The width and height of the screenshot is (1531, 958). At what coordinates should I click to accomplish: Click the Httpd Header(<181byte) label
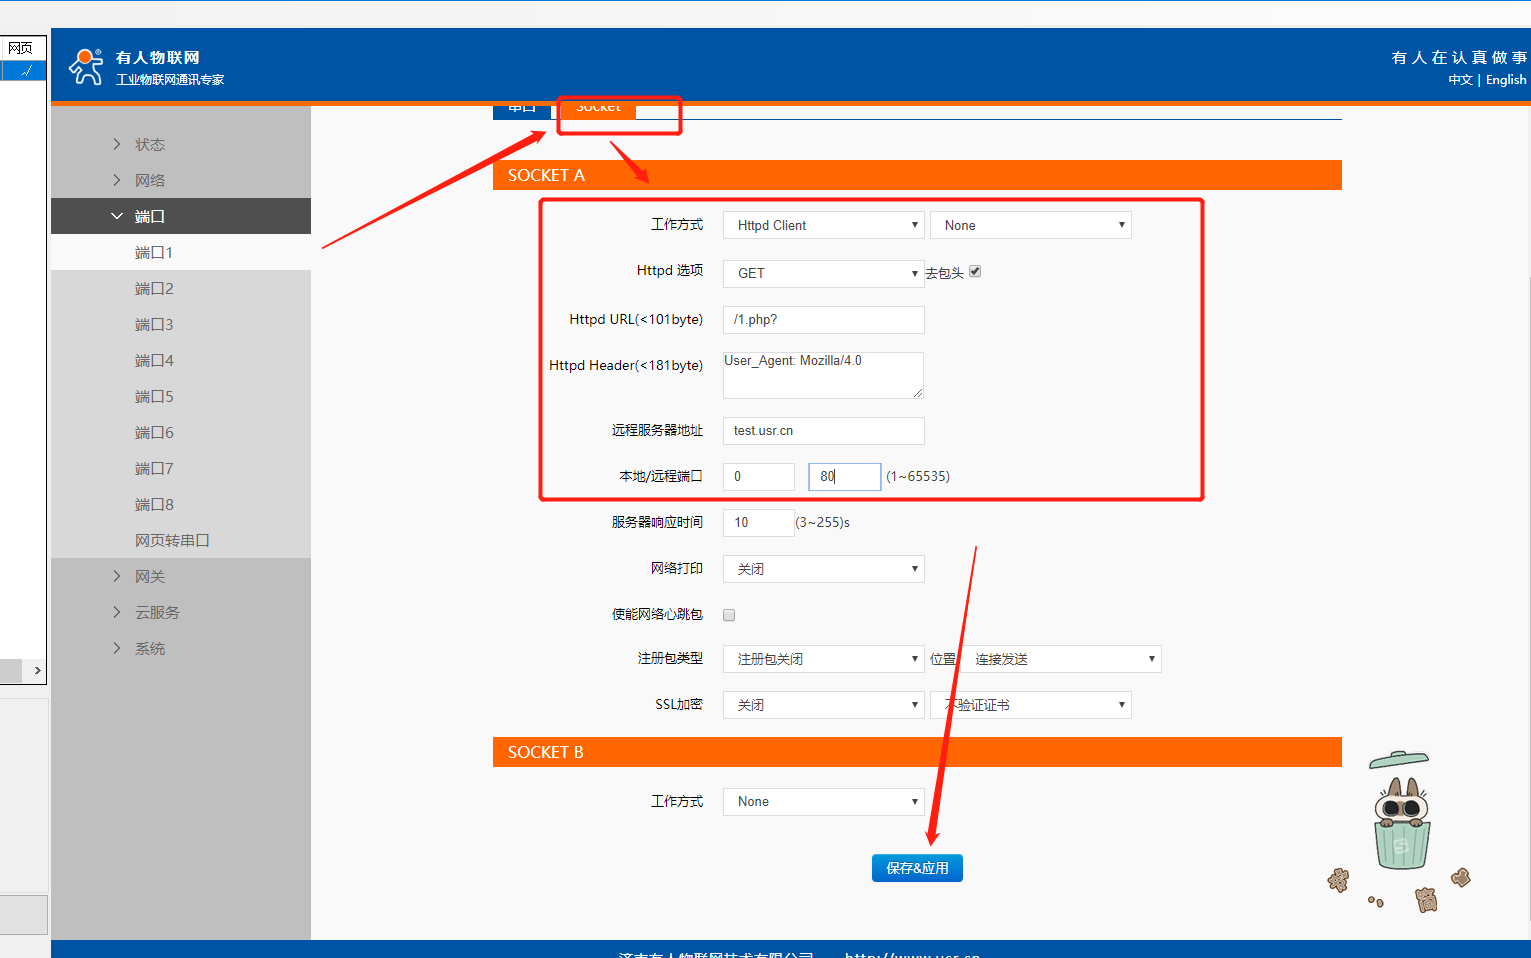(x=626, y=365)
